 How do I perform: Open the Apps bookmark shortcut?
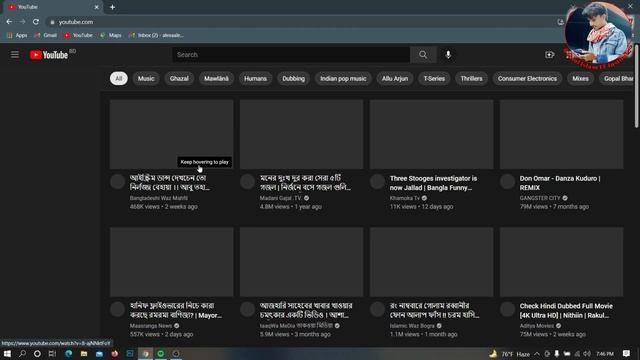pyautogui.click(x=17, y=36)
